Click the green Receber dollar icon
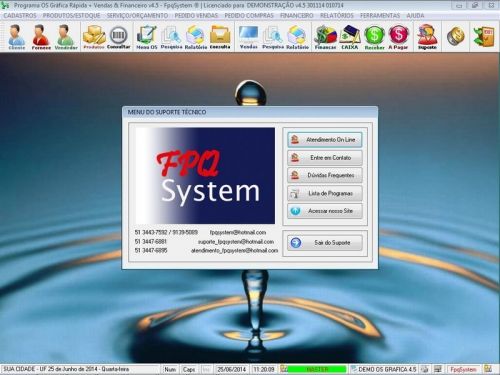The height and width of the screenshot is (375, 500). pyautogui.click(x=374, y=37)
